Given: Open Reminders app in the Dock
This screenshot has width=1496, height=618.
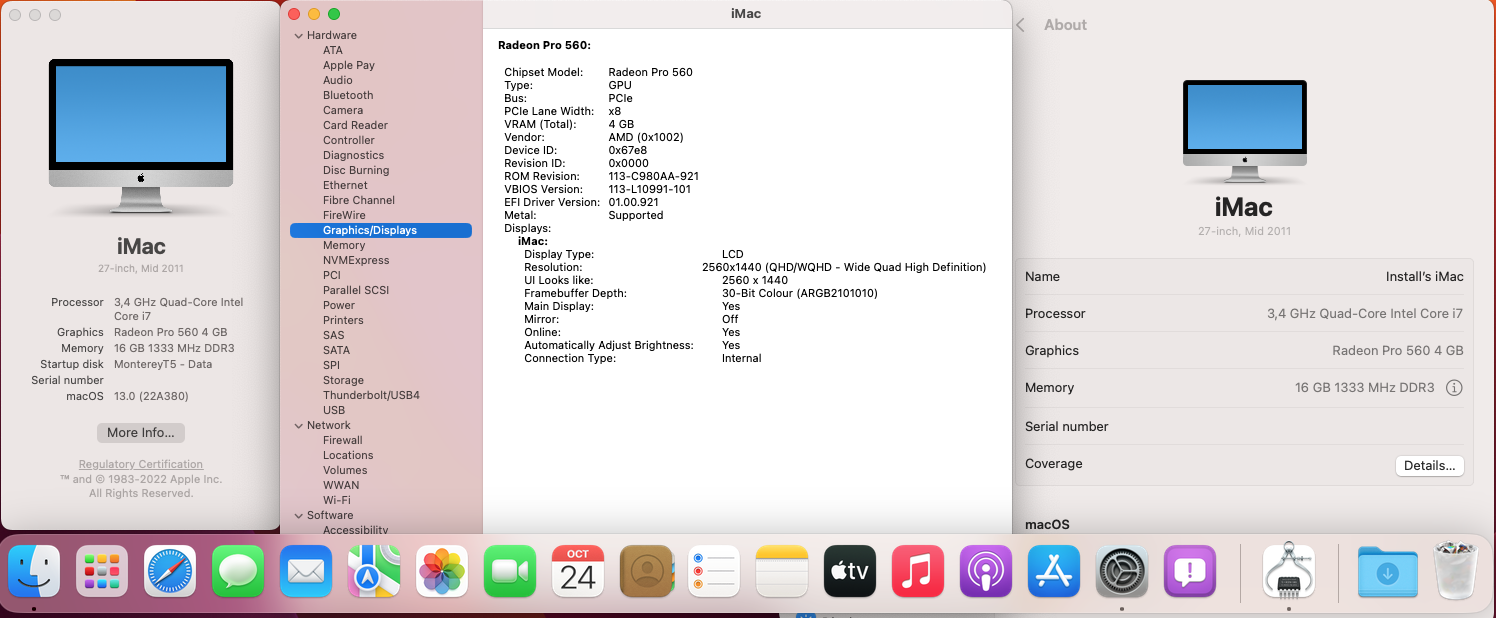Looking at the screenshot, I should 714,572.
